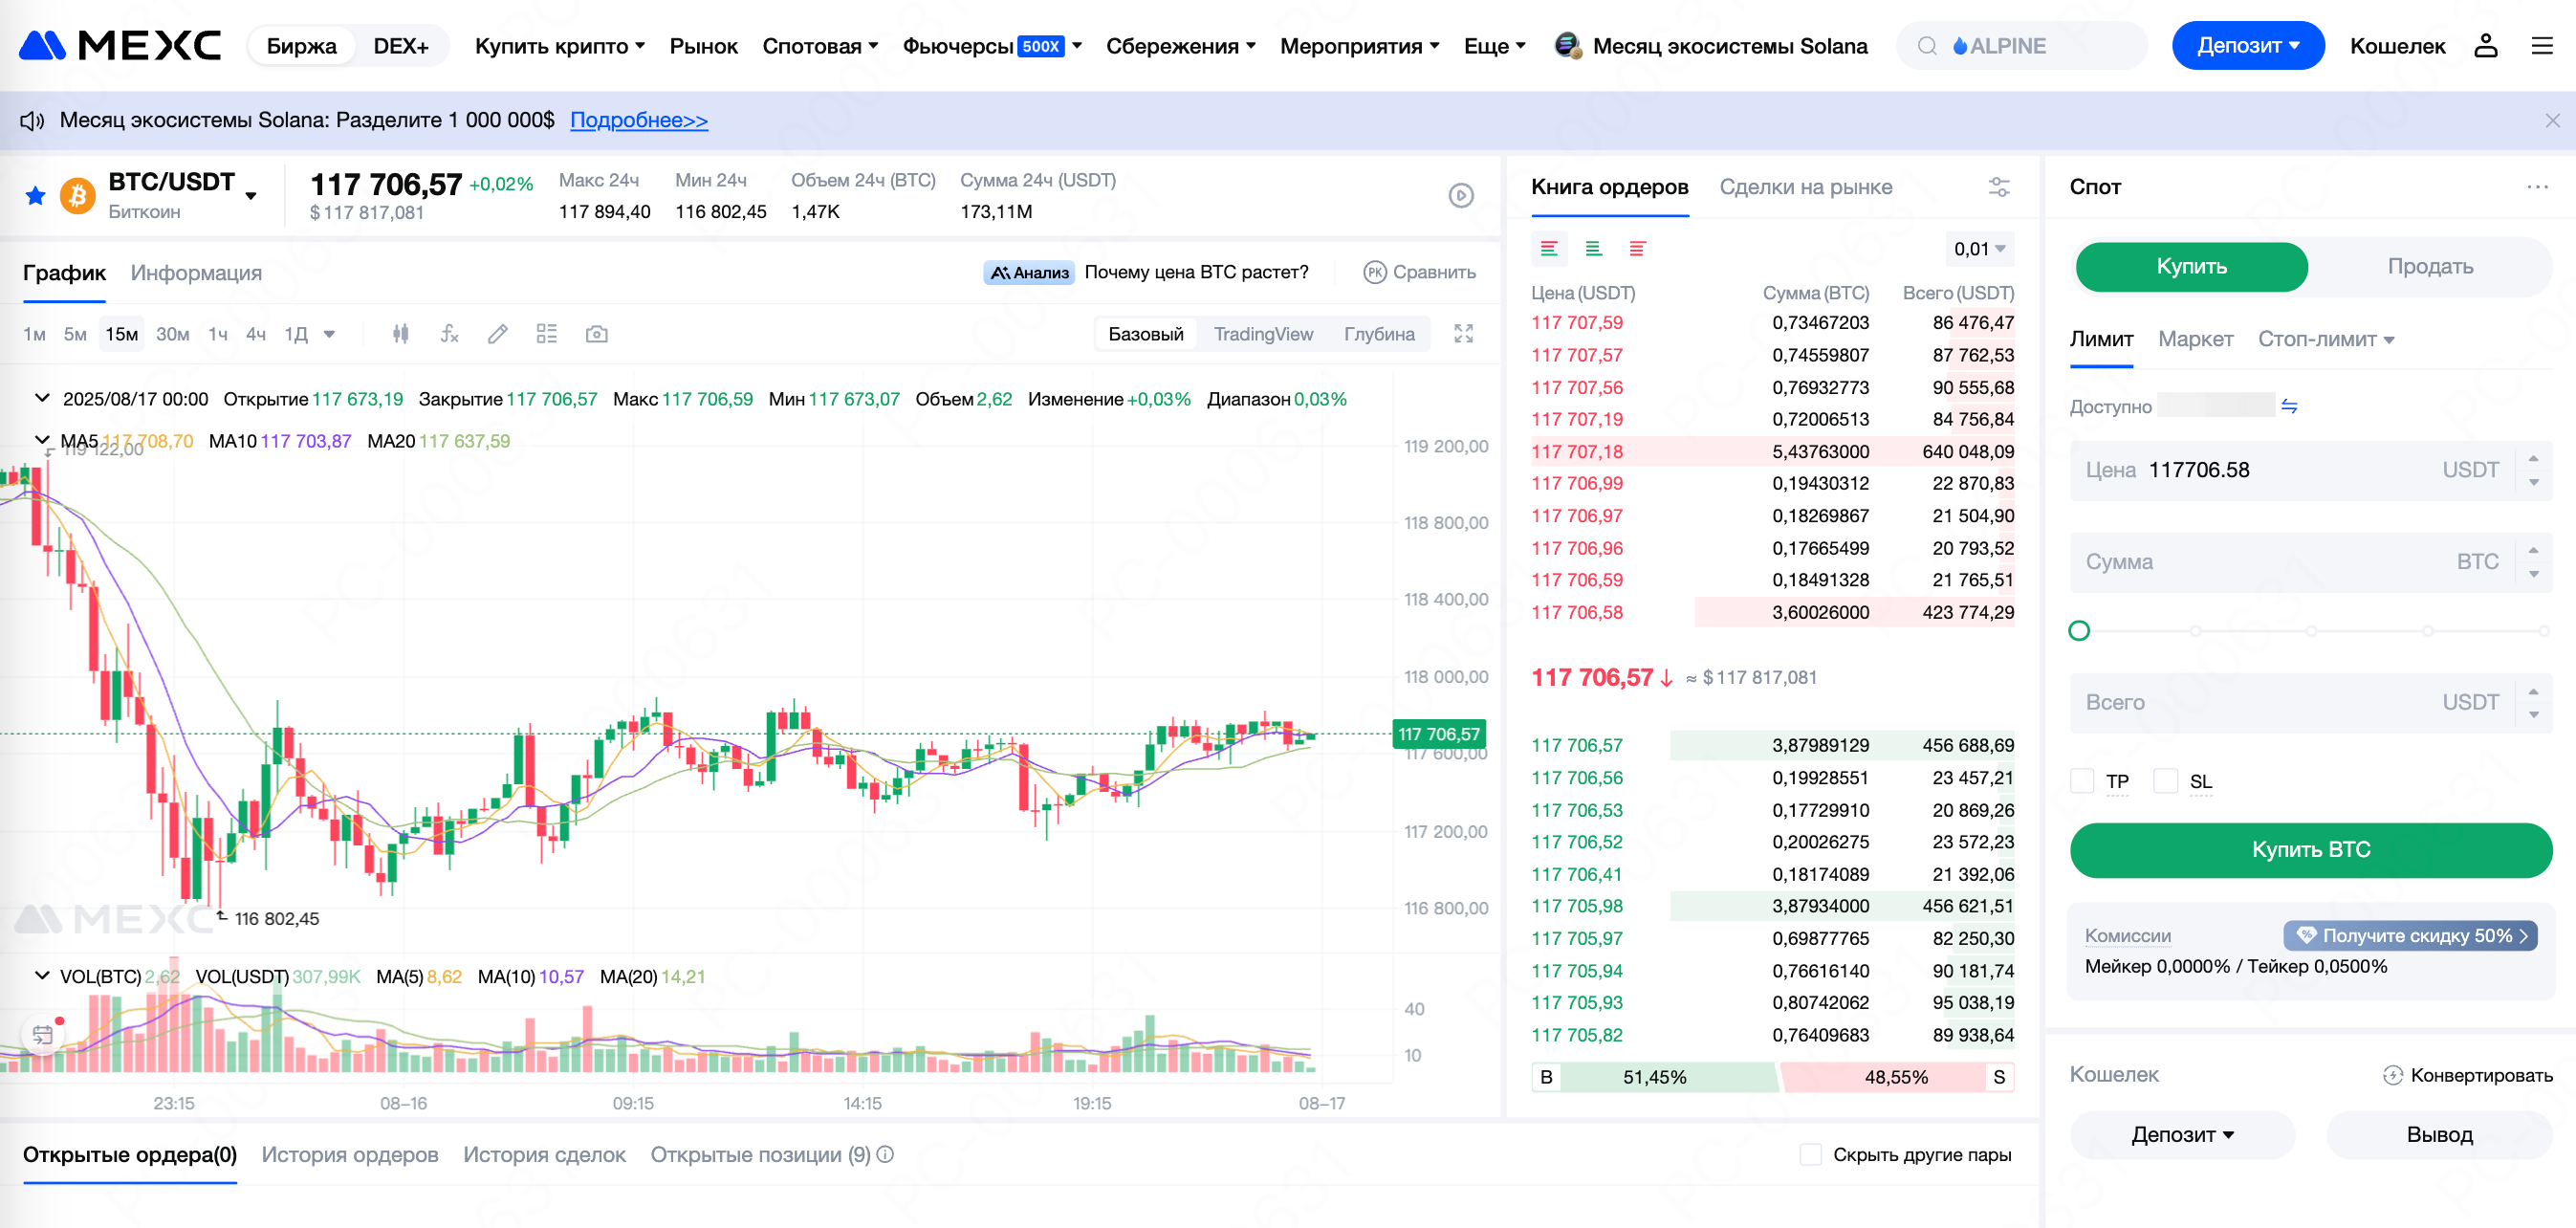Switch to the Sell side toggle
2576x1228 pixels.
tap(2429, 266)
